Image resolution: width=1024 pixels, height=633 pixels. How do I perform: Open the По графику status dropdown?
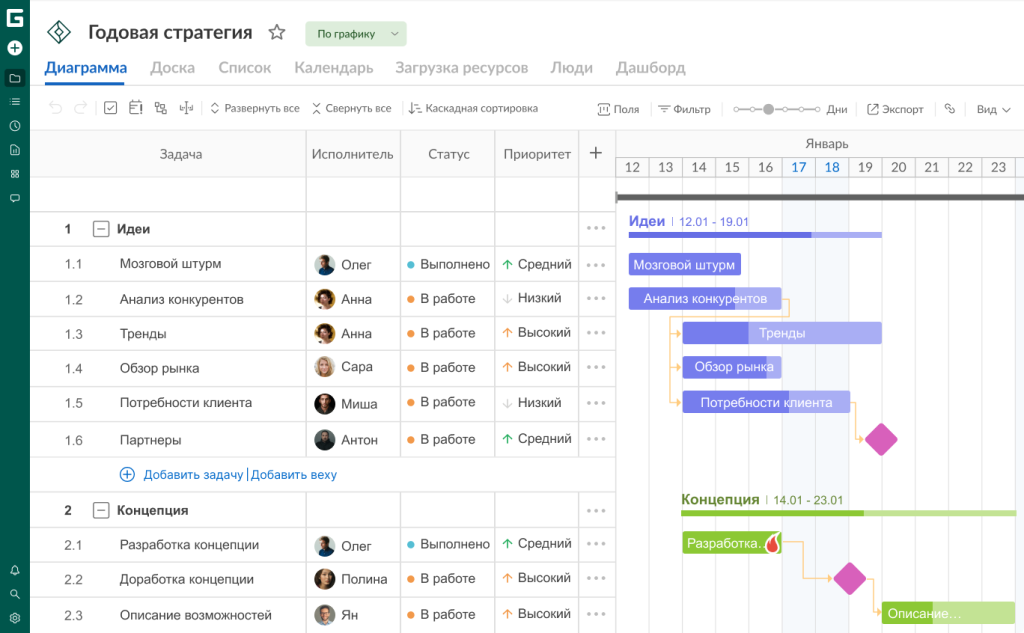tap(356, 34)
